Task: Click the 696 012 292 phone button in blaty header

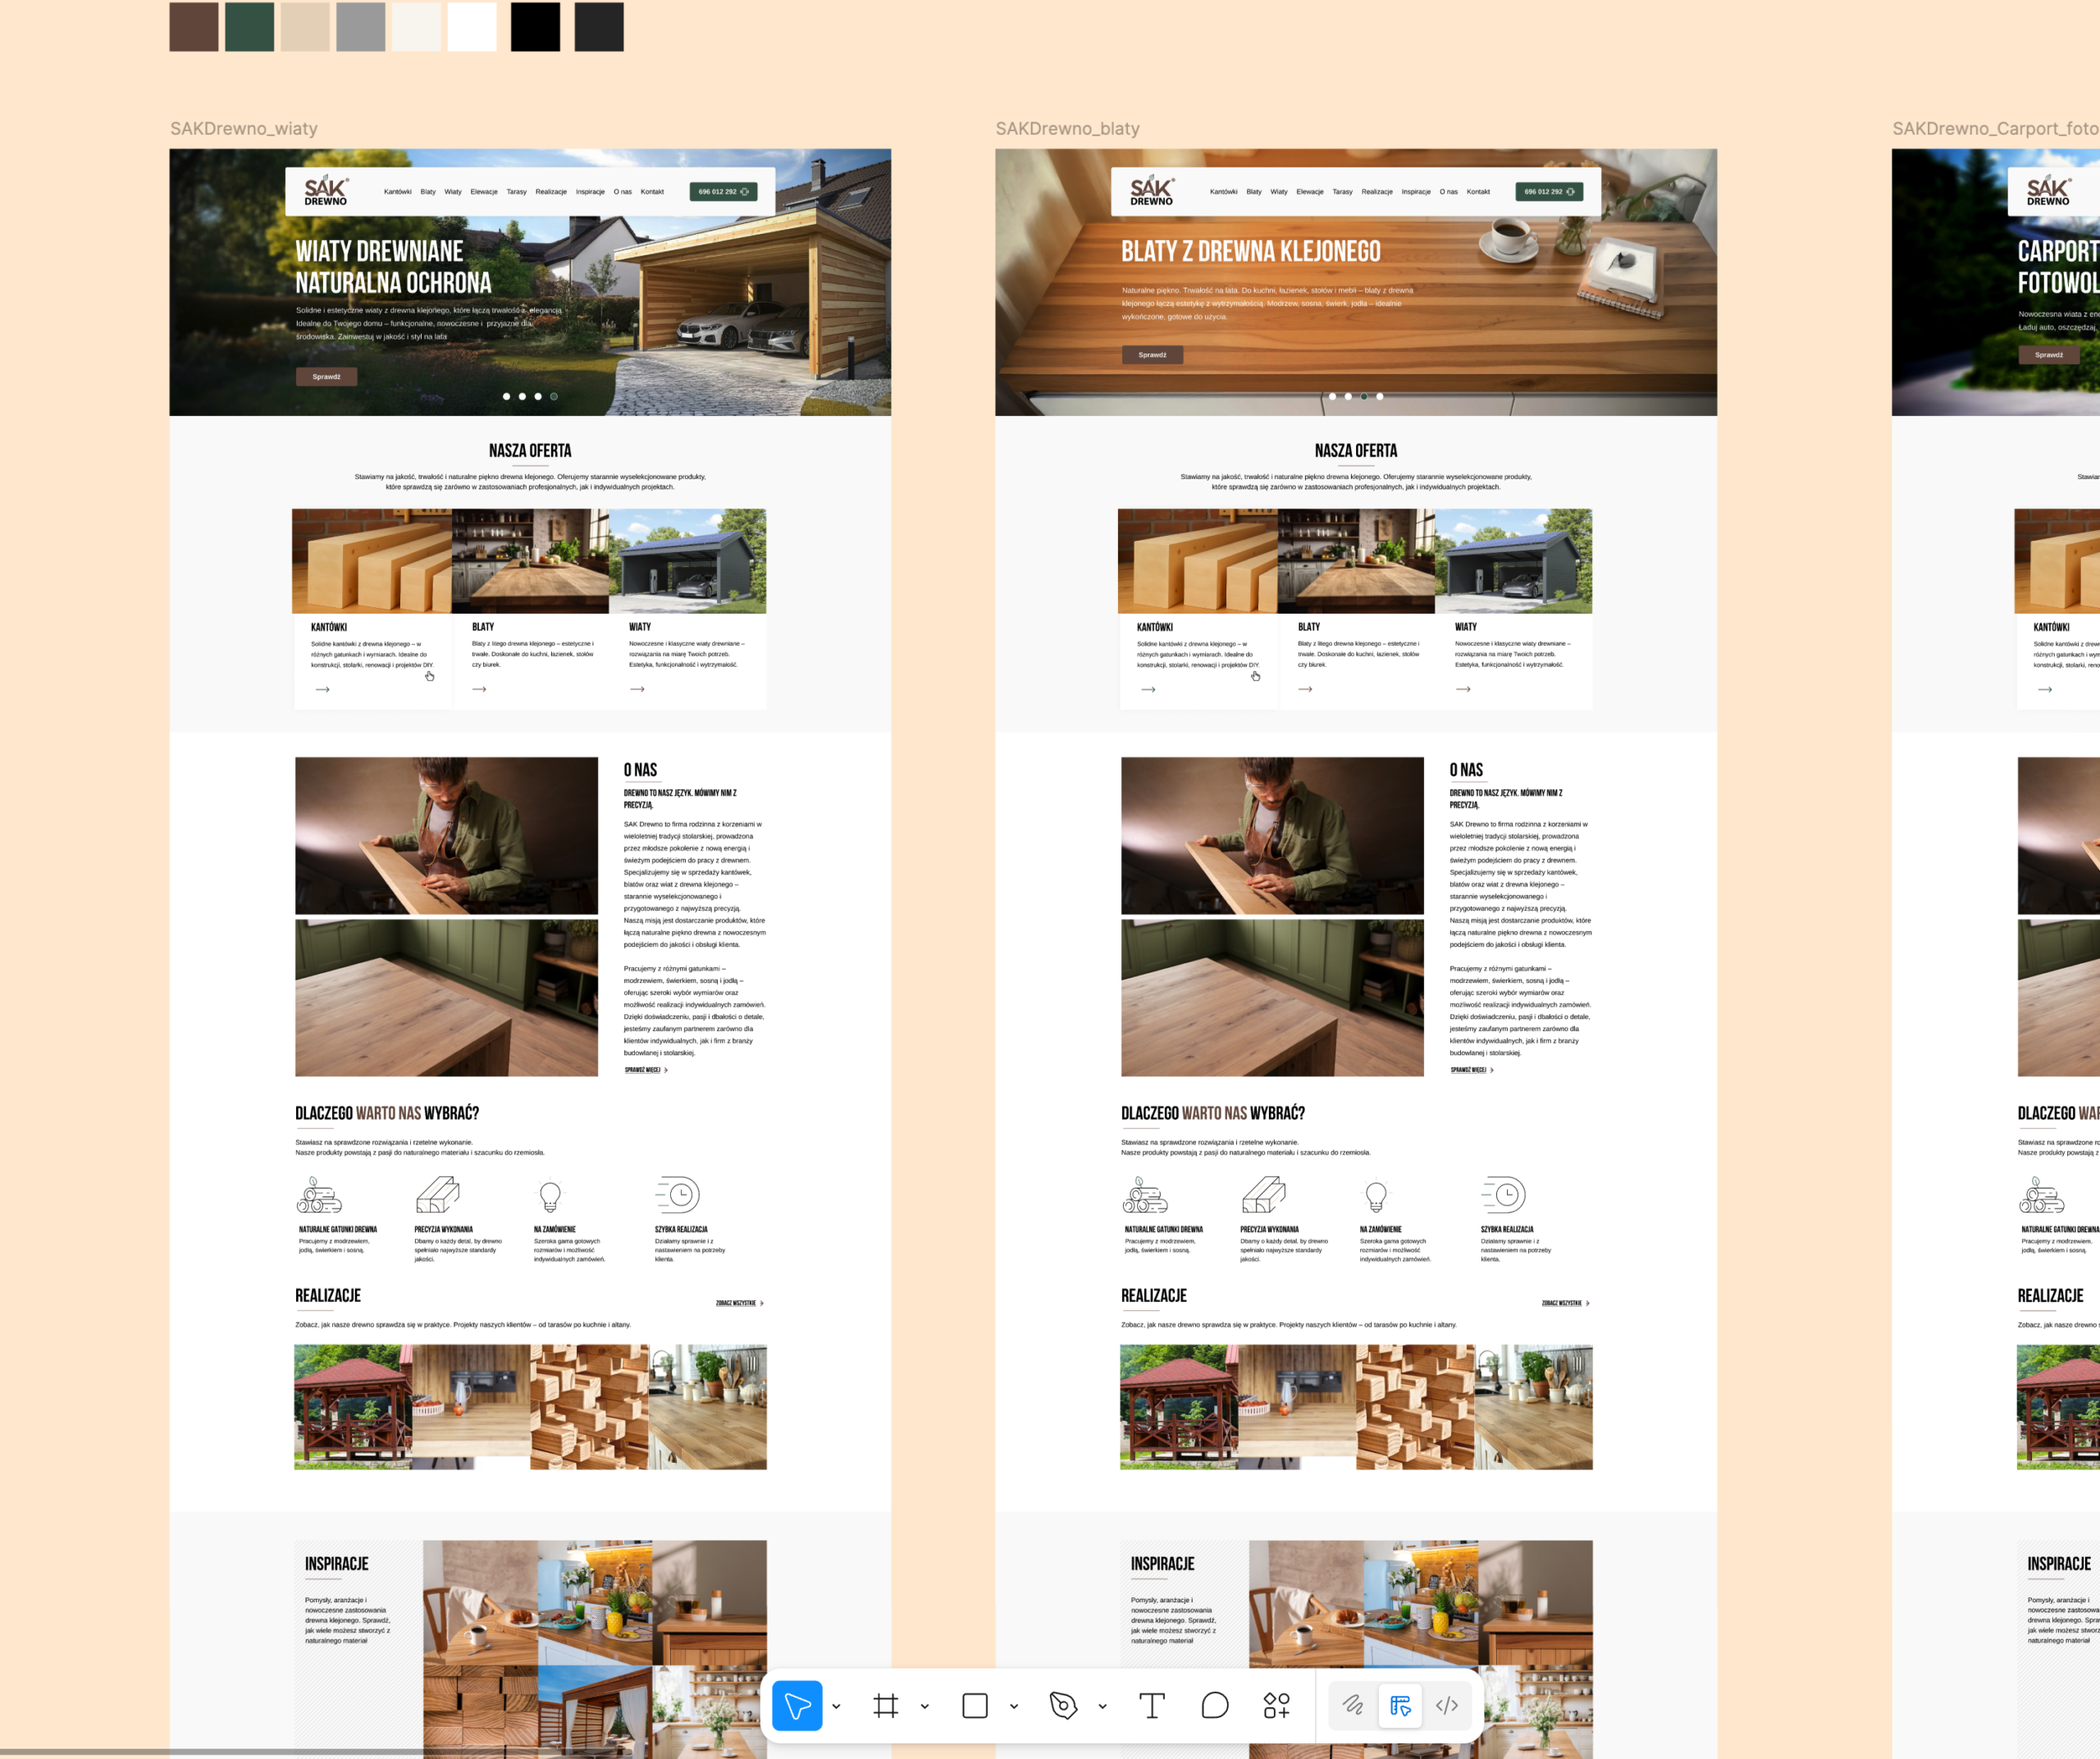Action: pyautogui.click(x=1548, y=191)
